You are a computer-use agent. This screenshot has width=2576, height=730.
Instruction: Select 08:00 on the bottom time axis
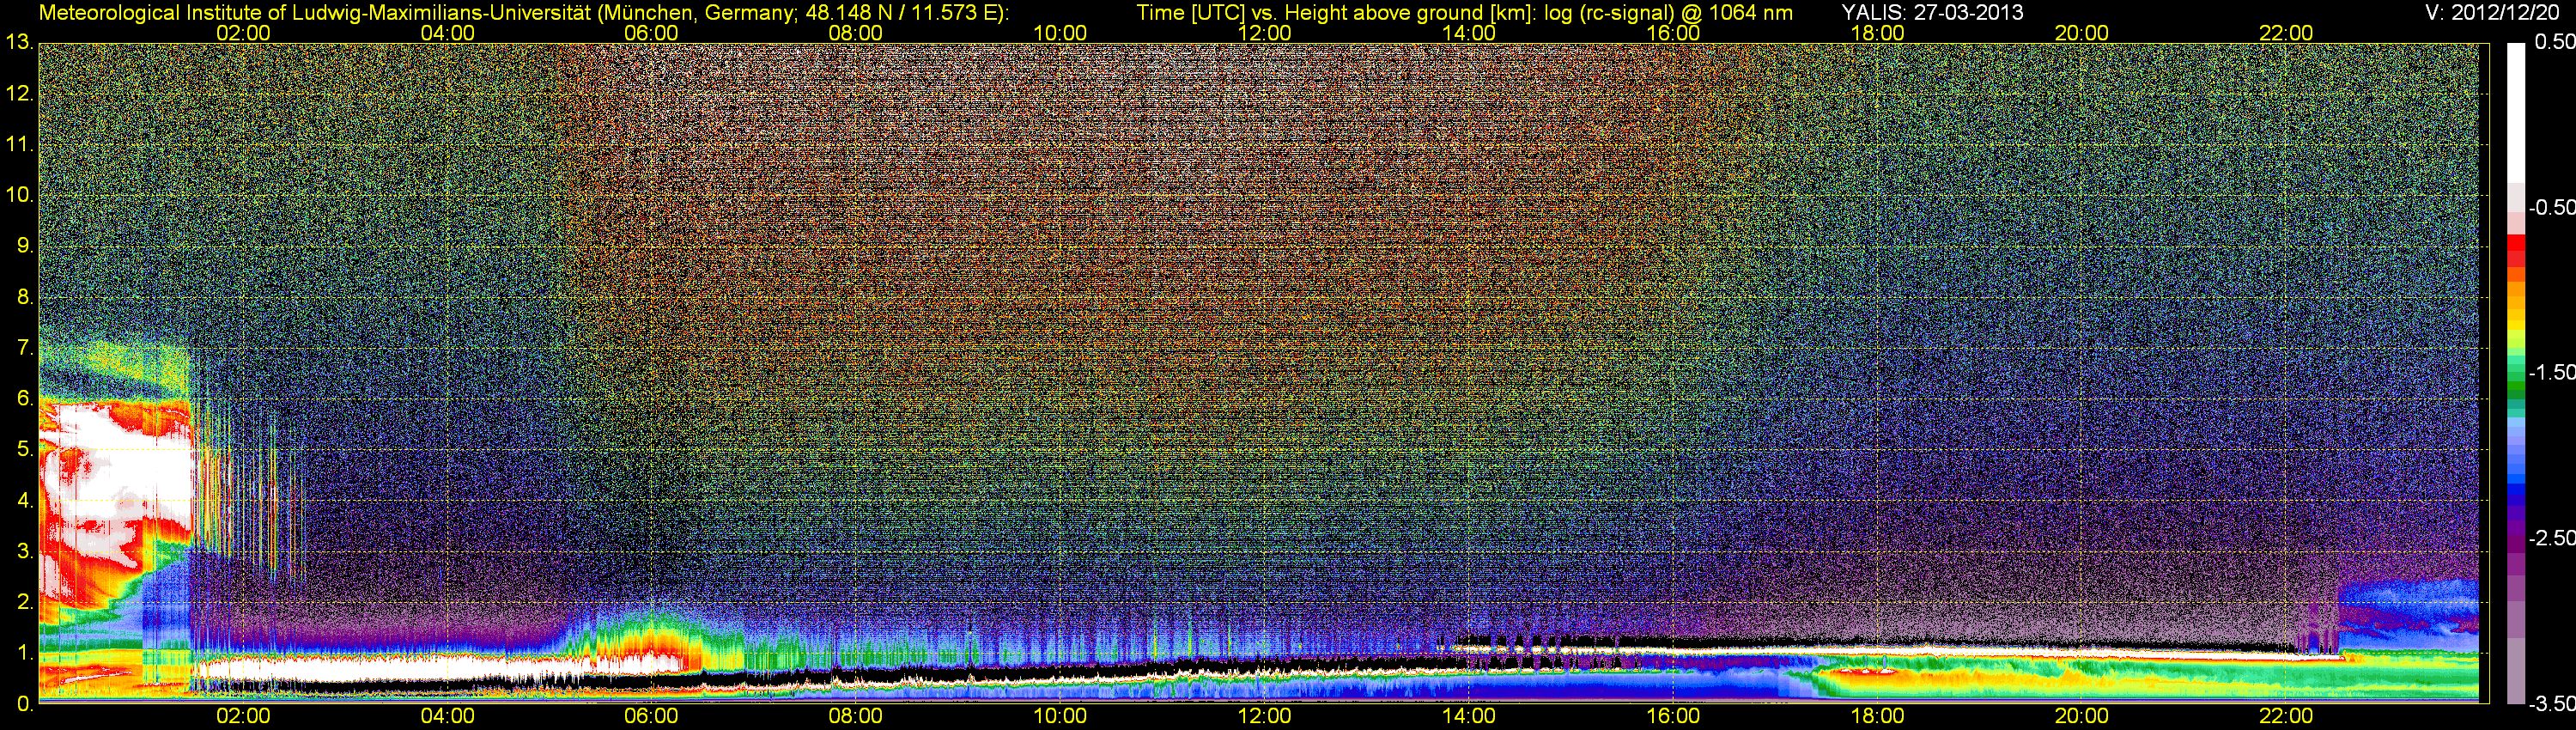pyautogui.click(x=856, y=716)
